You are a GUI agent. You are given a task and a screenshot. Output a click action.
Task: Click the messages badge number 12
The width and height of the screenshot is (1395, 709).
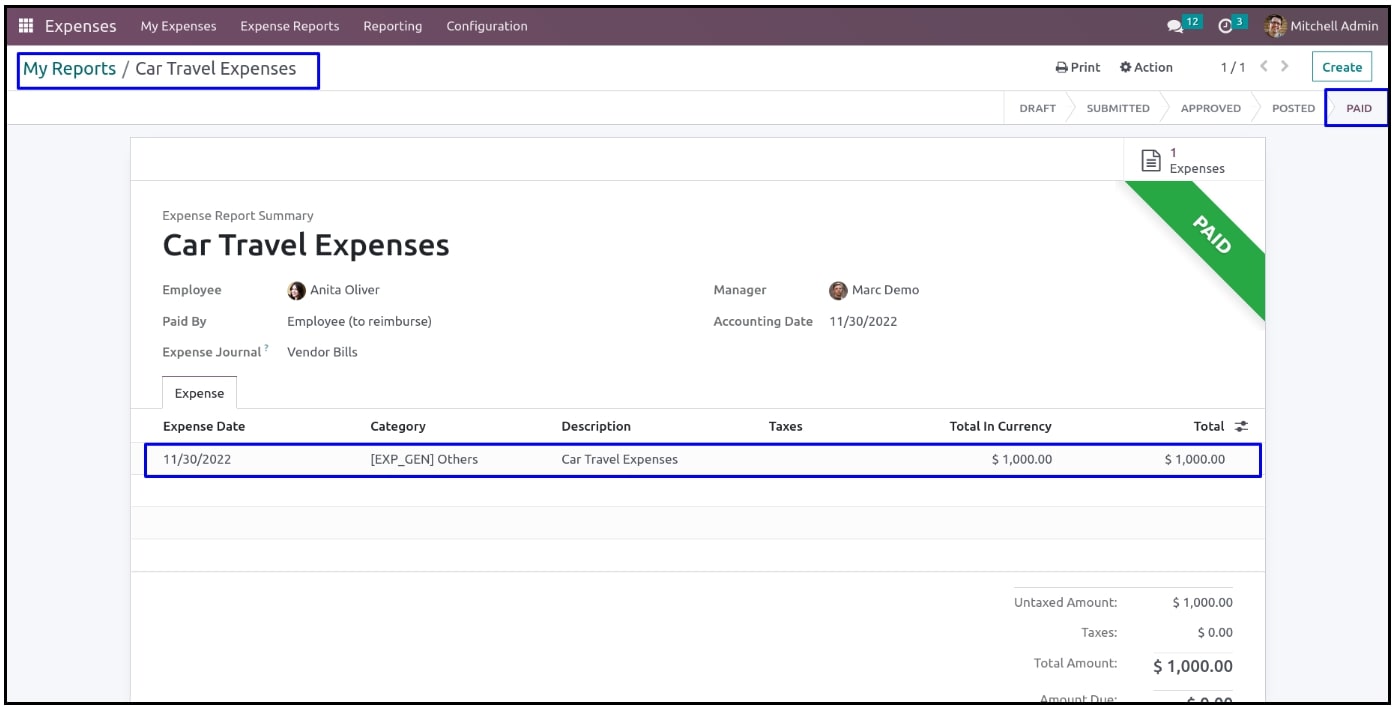(x=1192, y=22)
